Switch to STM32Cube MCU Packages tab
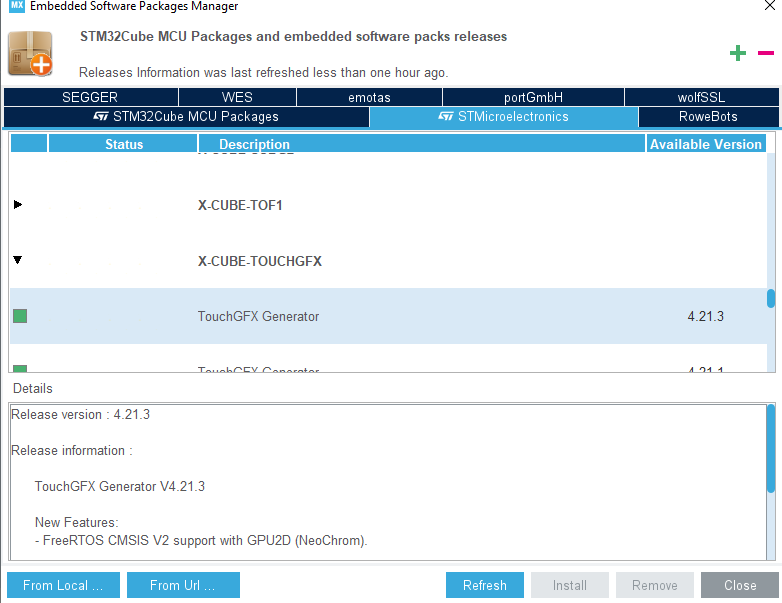 click(186, 117)
